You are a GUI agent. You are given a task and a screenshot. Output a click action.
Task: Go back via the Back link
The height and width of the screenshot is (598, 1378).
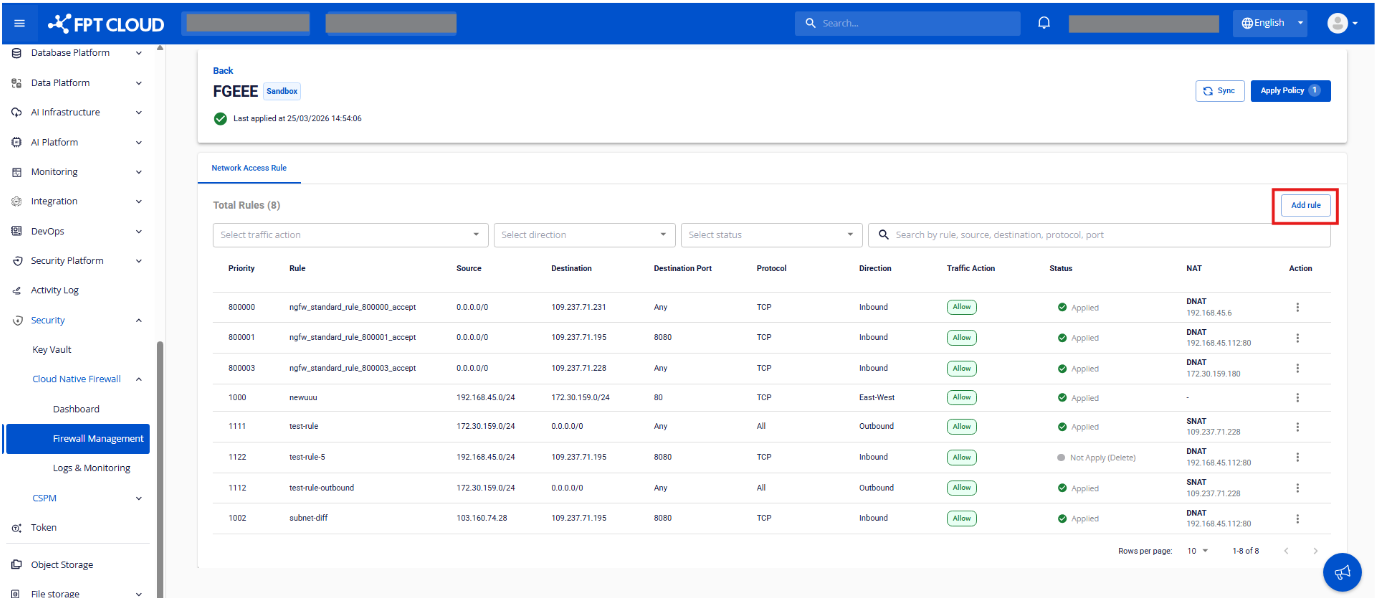coord(223,71)
